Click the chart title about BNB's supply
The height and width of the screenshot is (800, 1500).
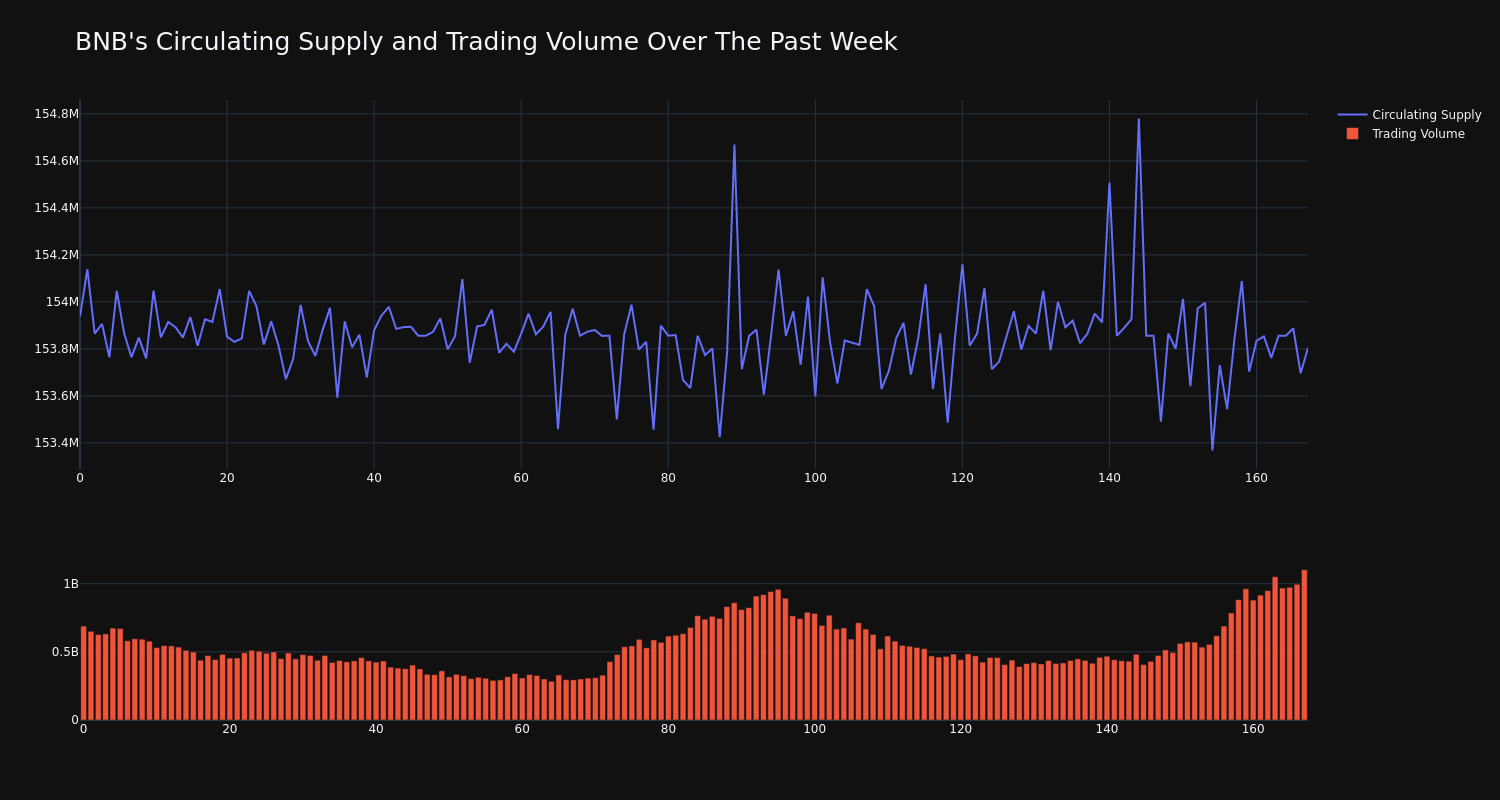(x=486, y=42)
